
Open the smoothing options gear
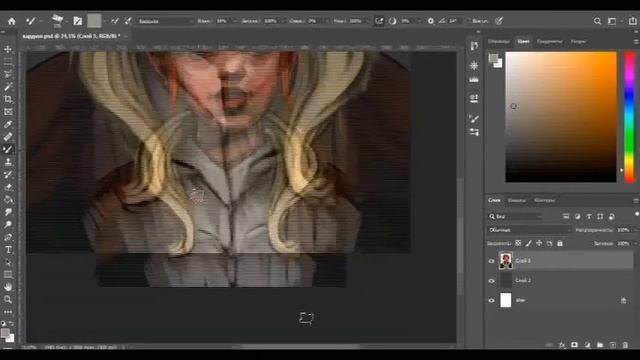(431, 21)
